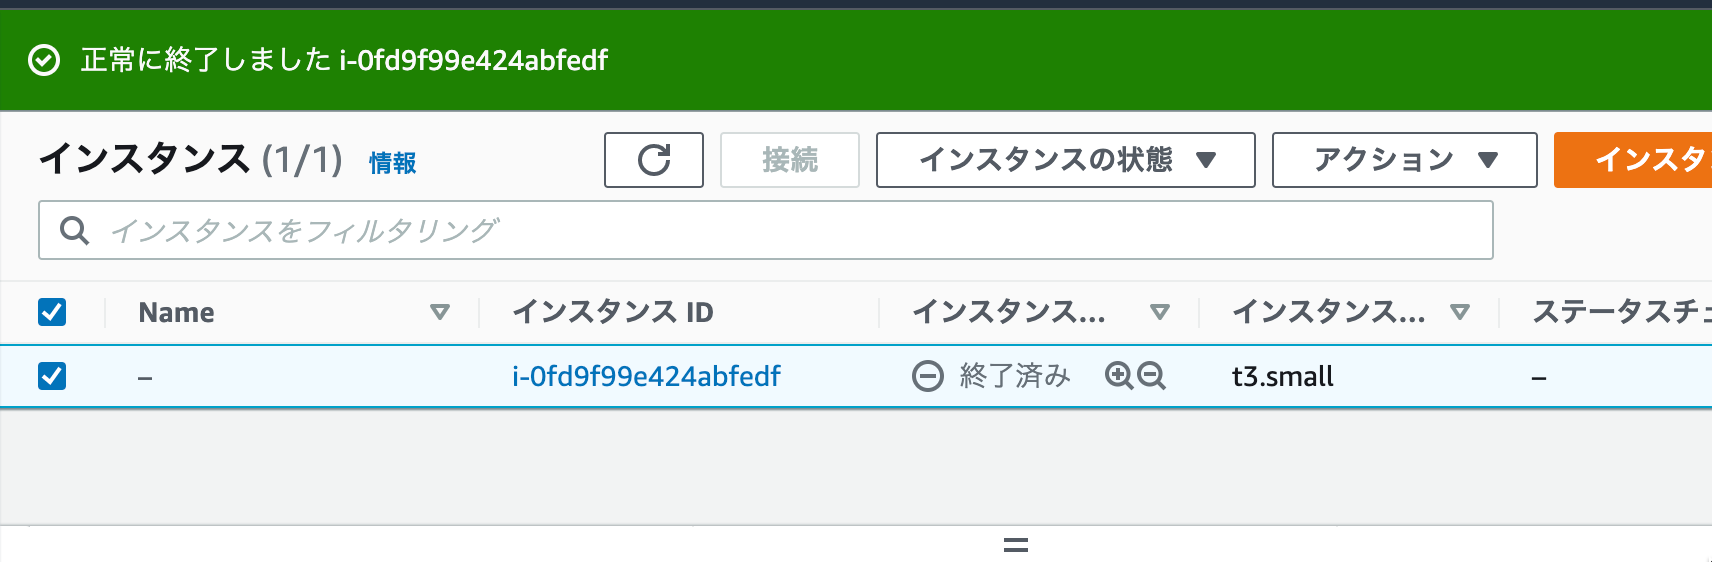The width and height of the screenshot is (1712, 562).
Task: Open the アクション dropdown menu
Action: 1405,160
